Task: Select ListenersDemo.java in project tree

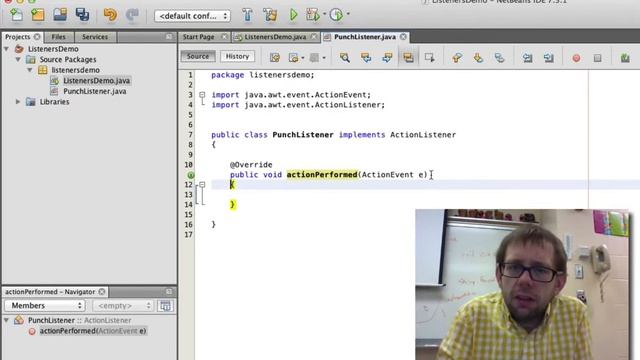Action: [96, 81]
